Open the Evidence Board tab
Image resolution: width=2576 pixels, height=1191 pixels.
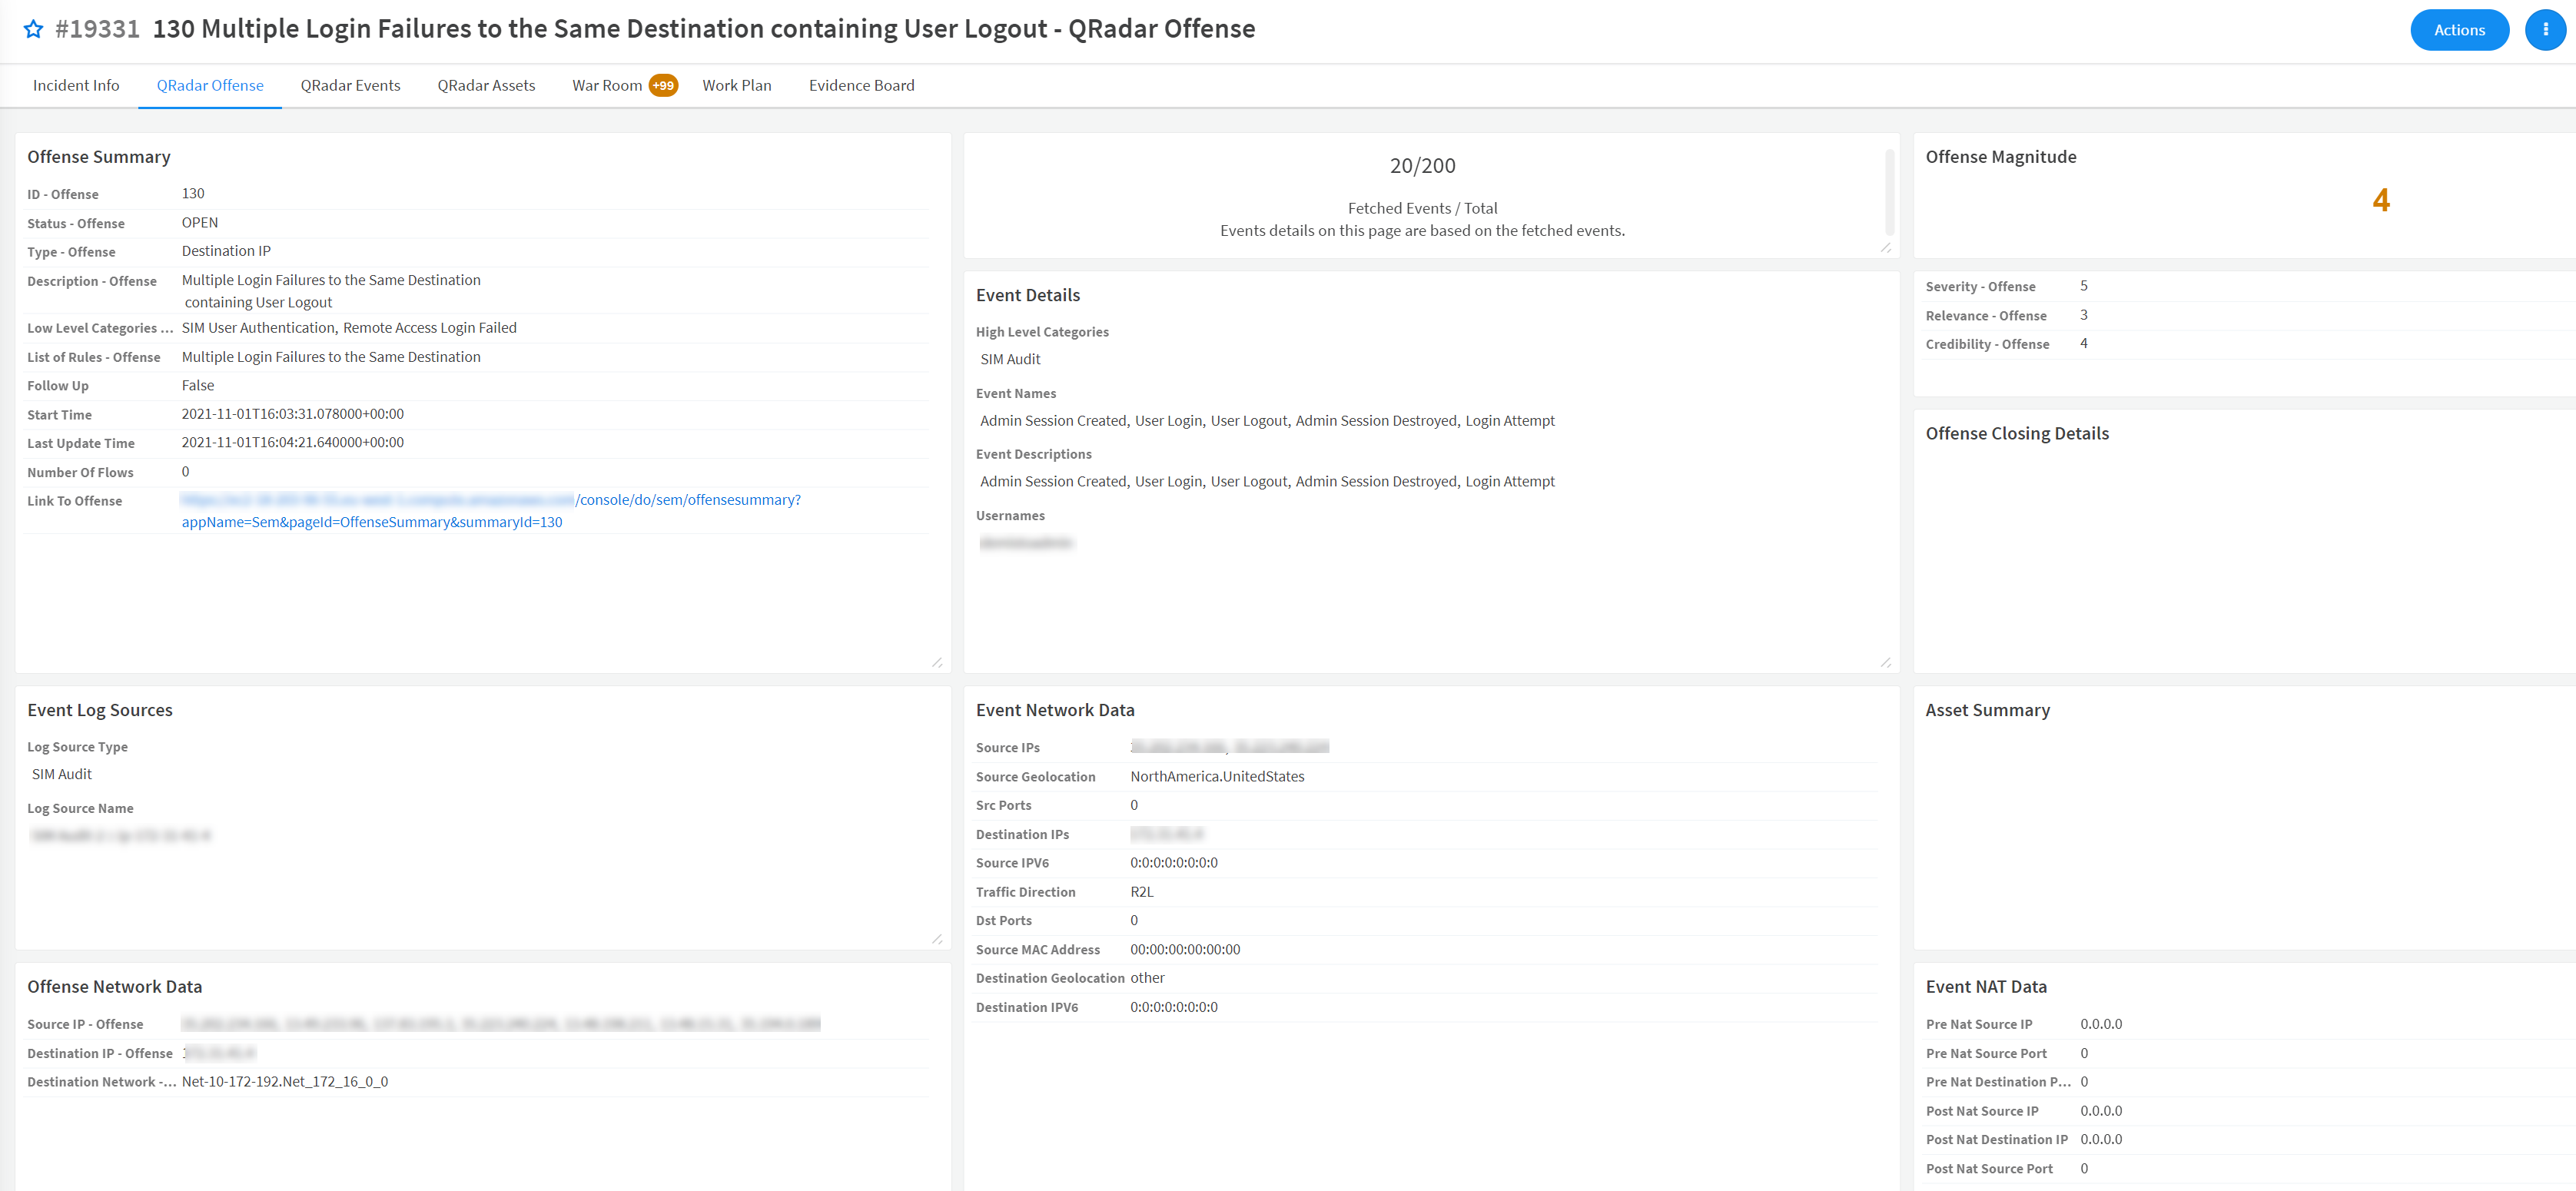[861, 85]
